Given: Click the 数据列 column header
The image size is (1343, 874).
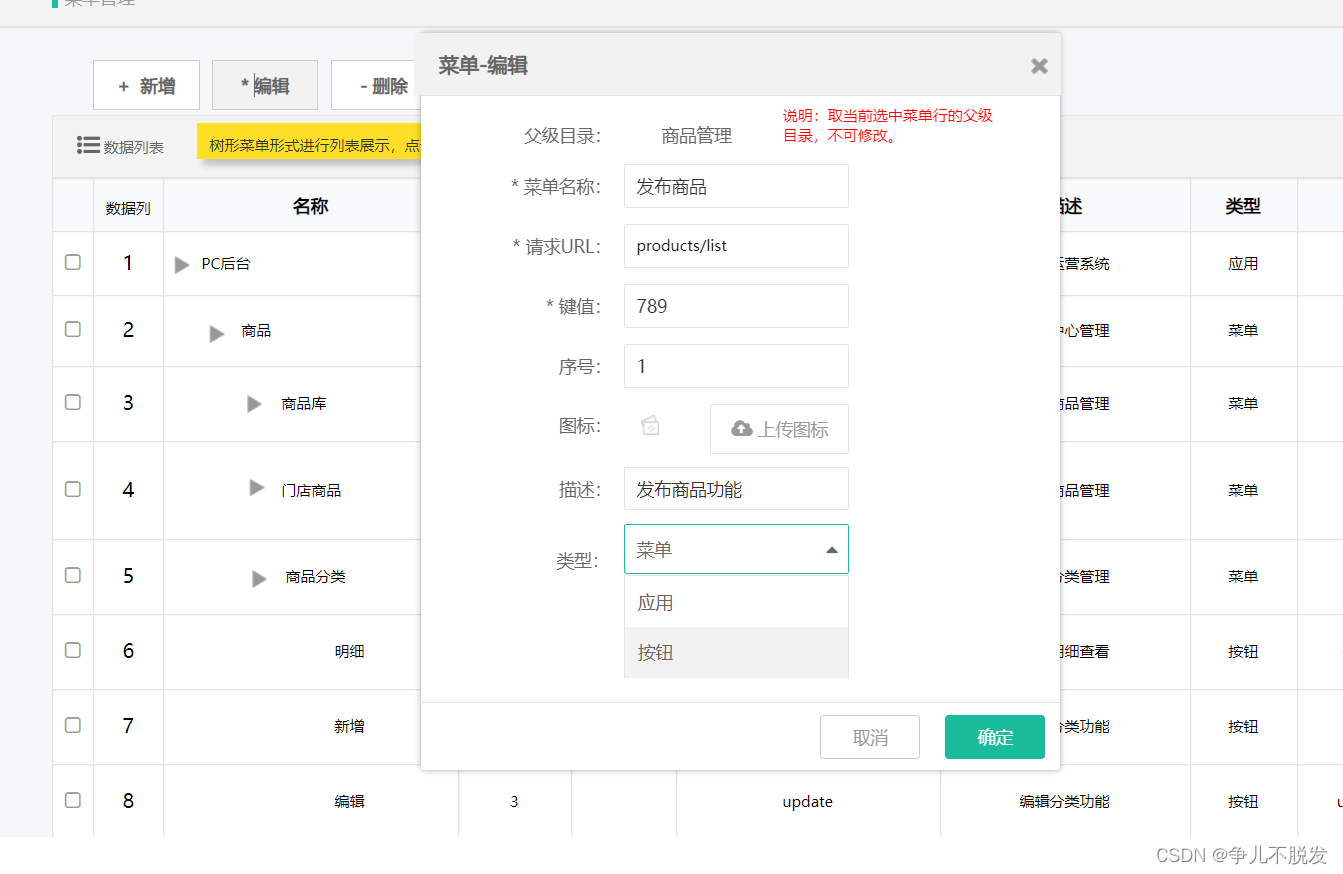Looking at the screenshot, I should [x=128, y=208].
